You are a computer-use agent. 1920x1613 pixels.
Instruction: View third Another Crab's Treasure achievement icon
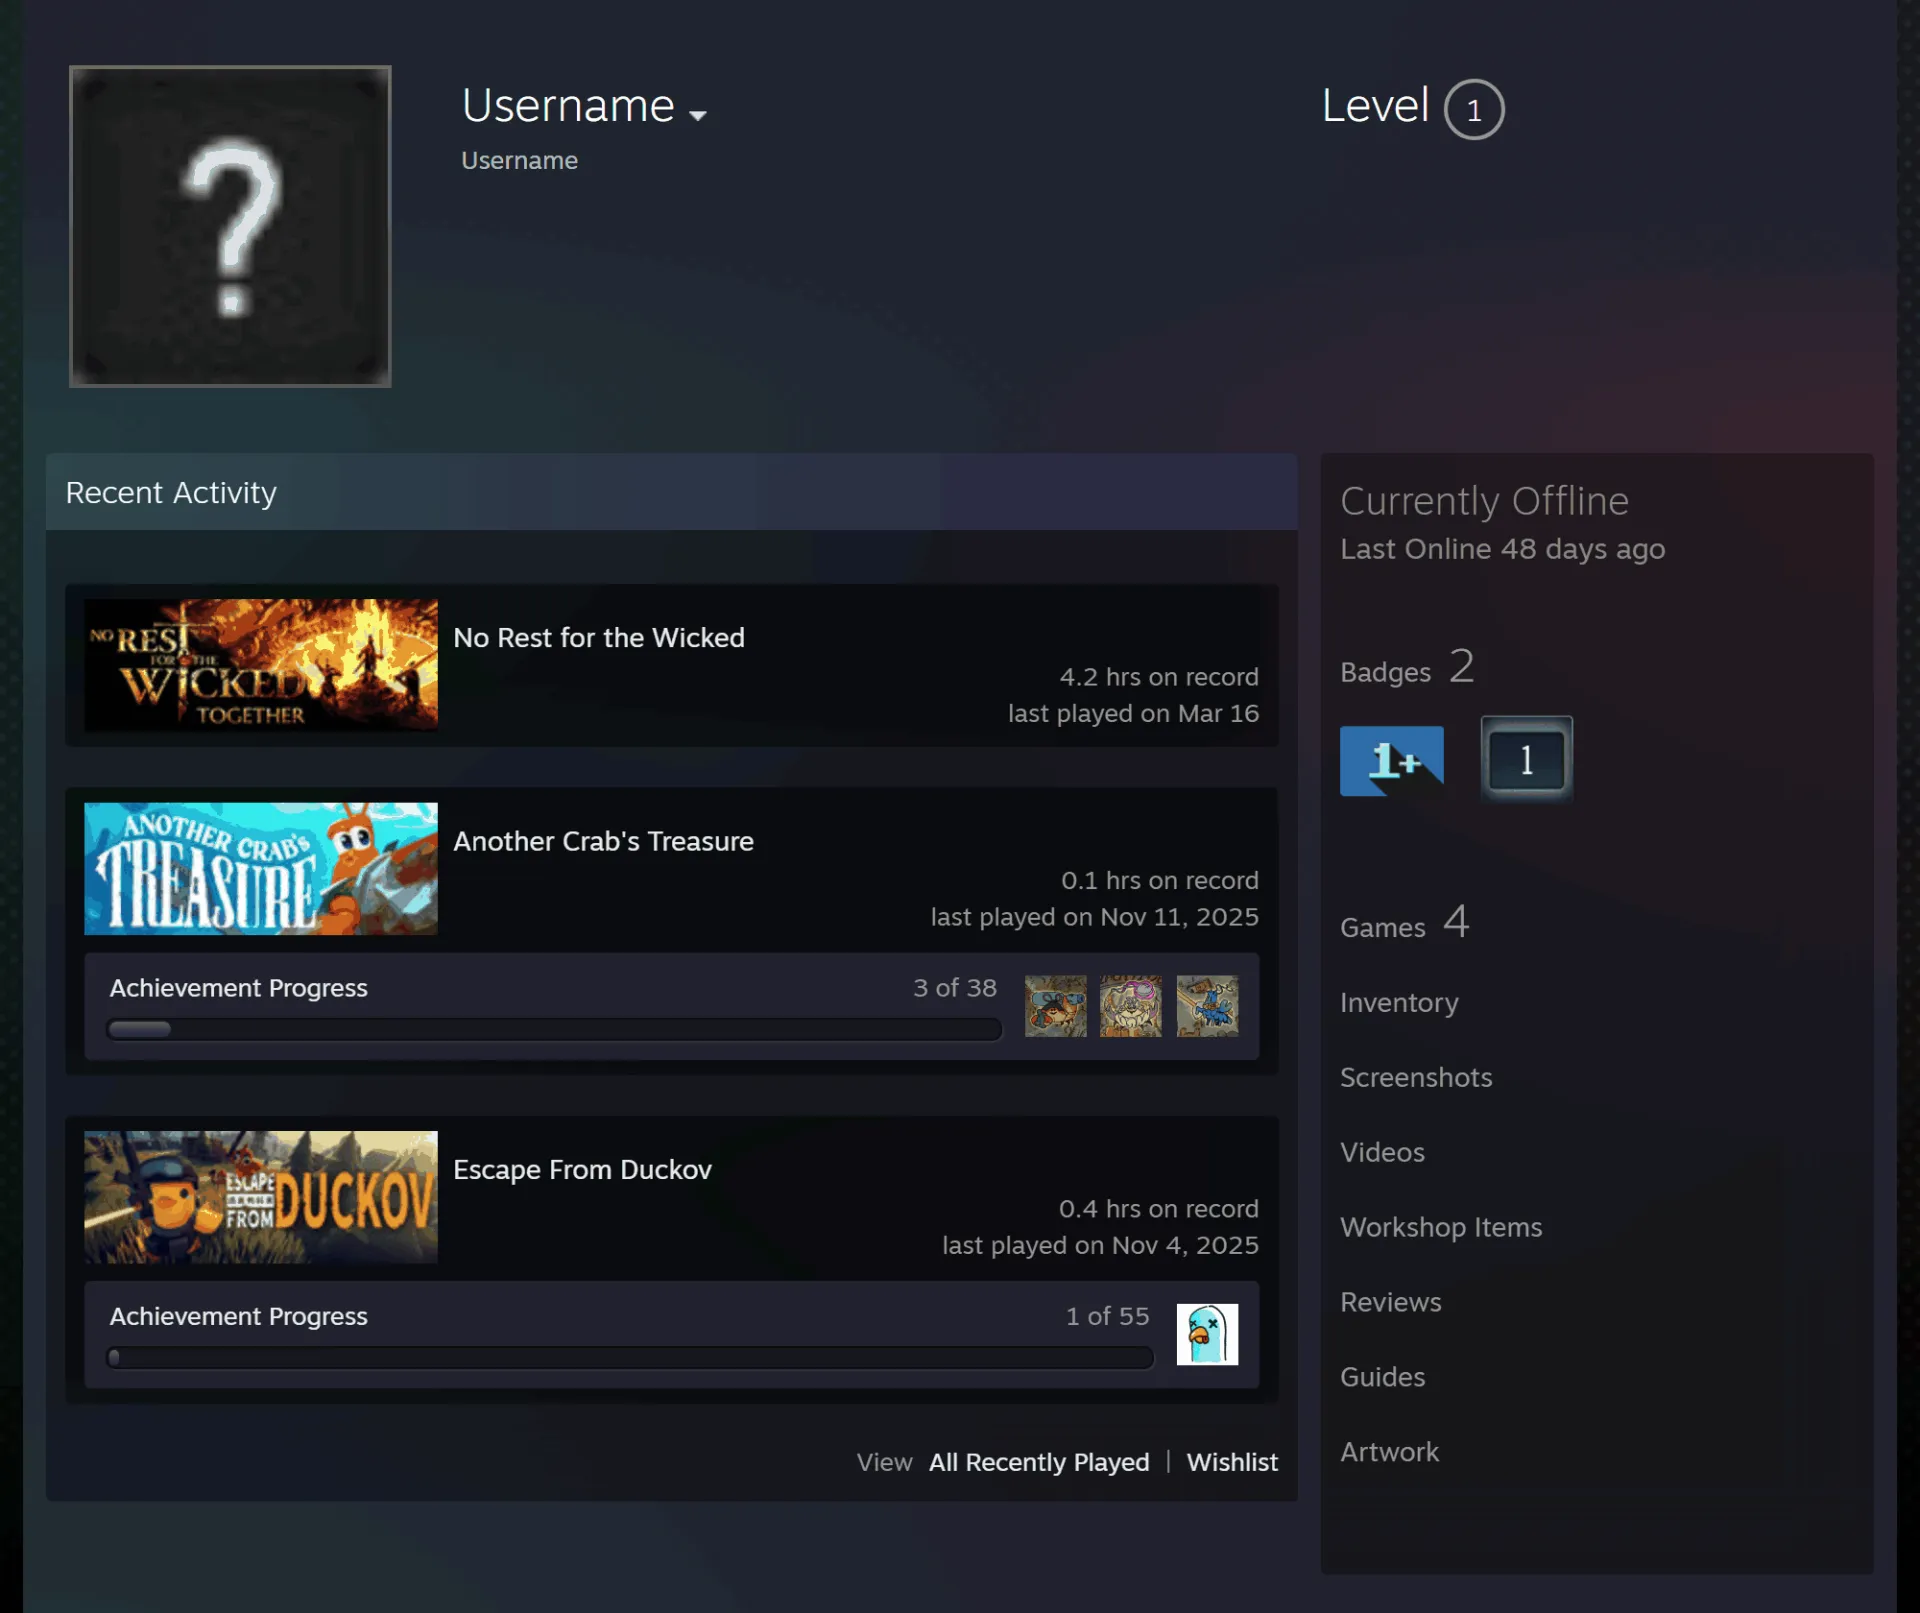tap(1207, 1006)
